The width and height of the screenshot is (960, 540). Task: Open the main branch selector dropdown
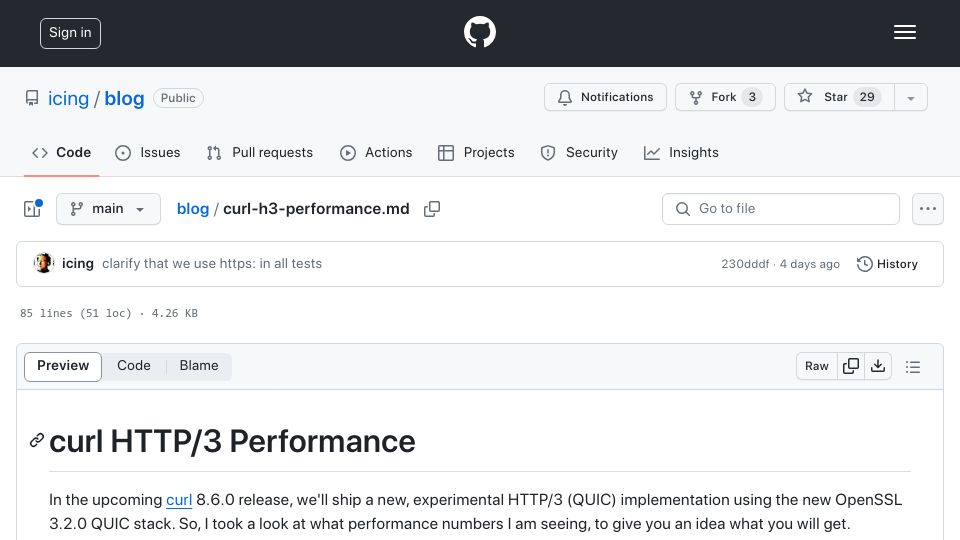tap(108, 209)
